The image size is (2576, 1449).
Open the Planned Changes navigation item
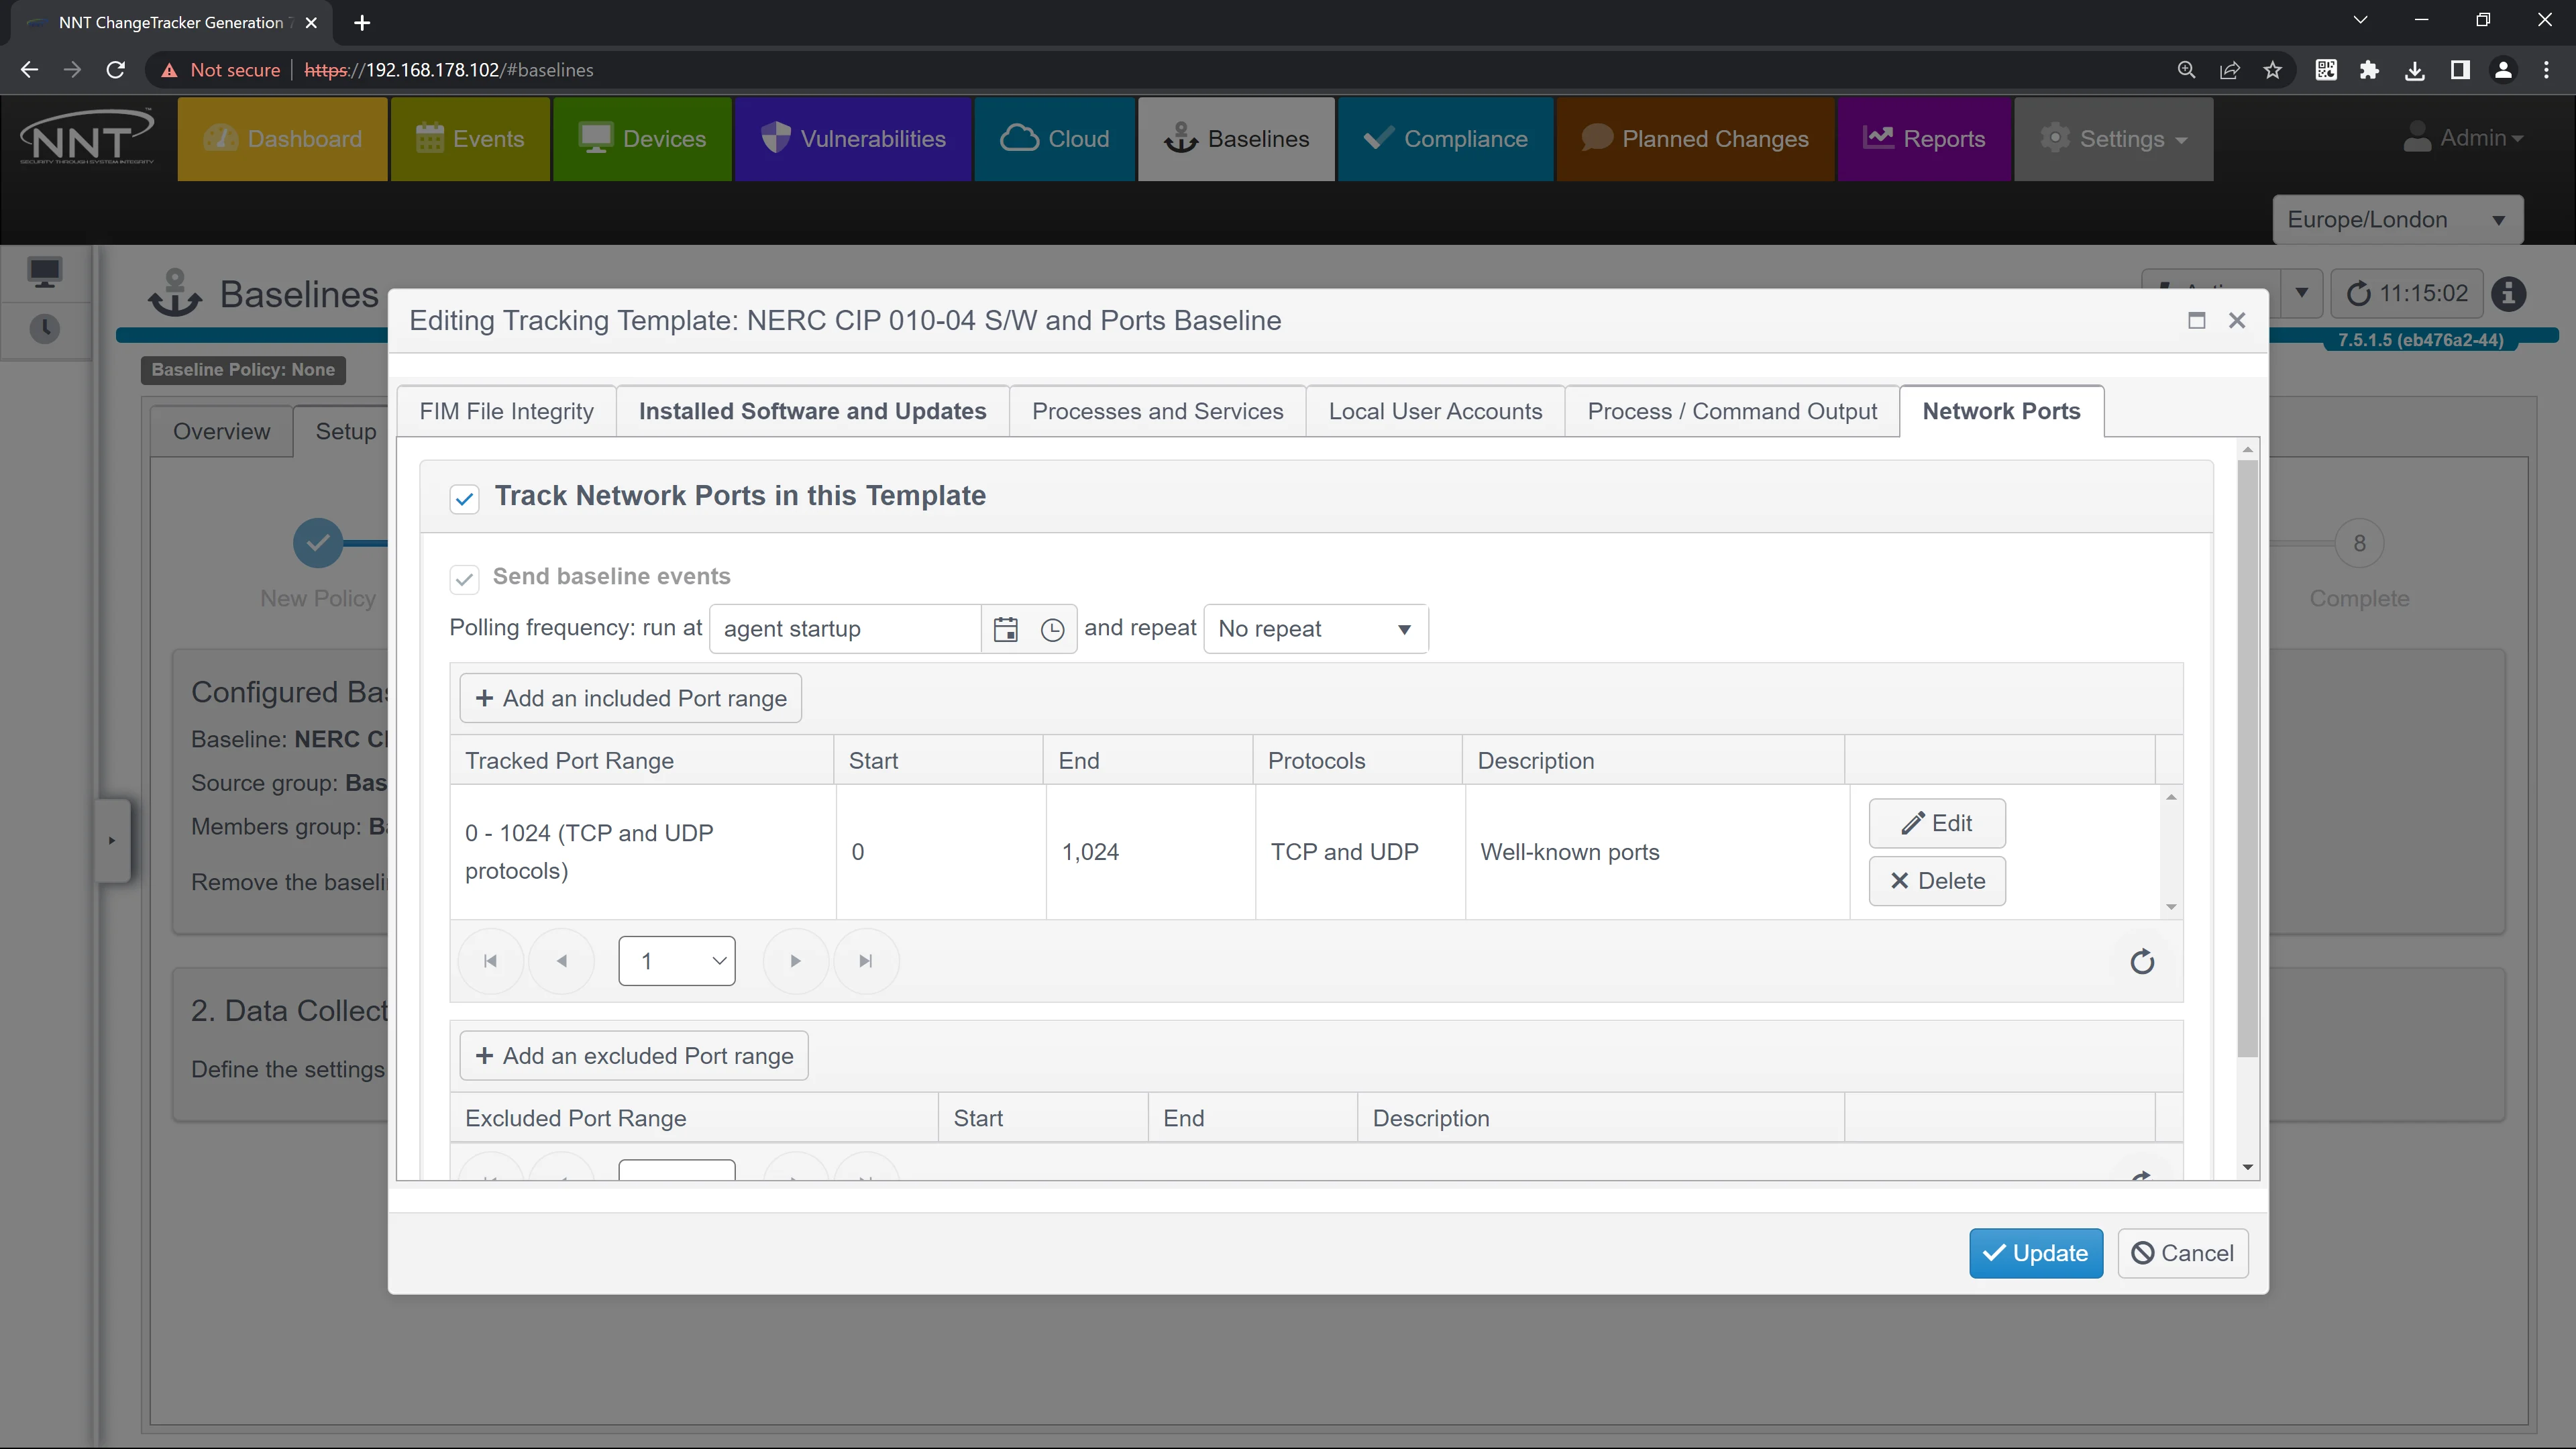tap(1695, 139)
